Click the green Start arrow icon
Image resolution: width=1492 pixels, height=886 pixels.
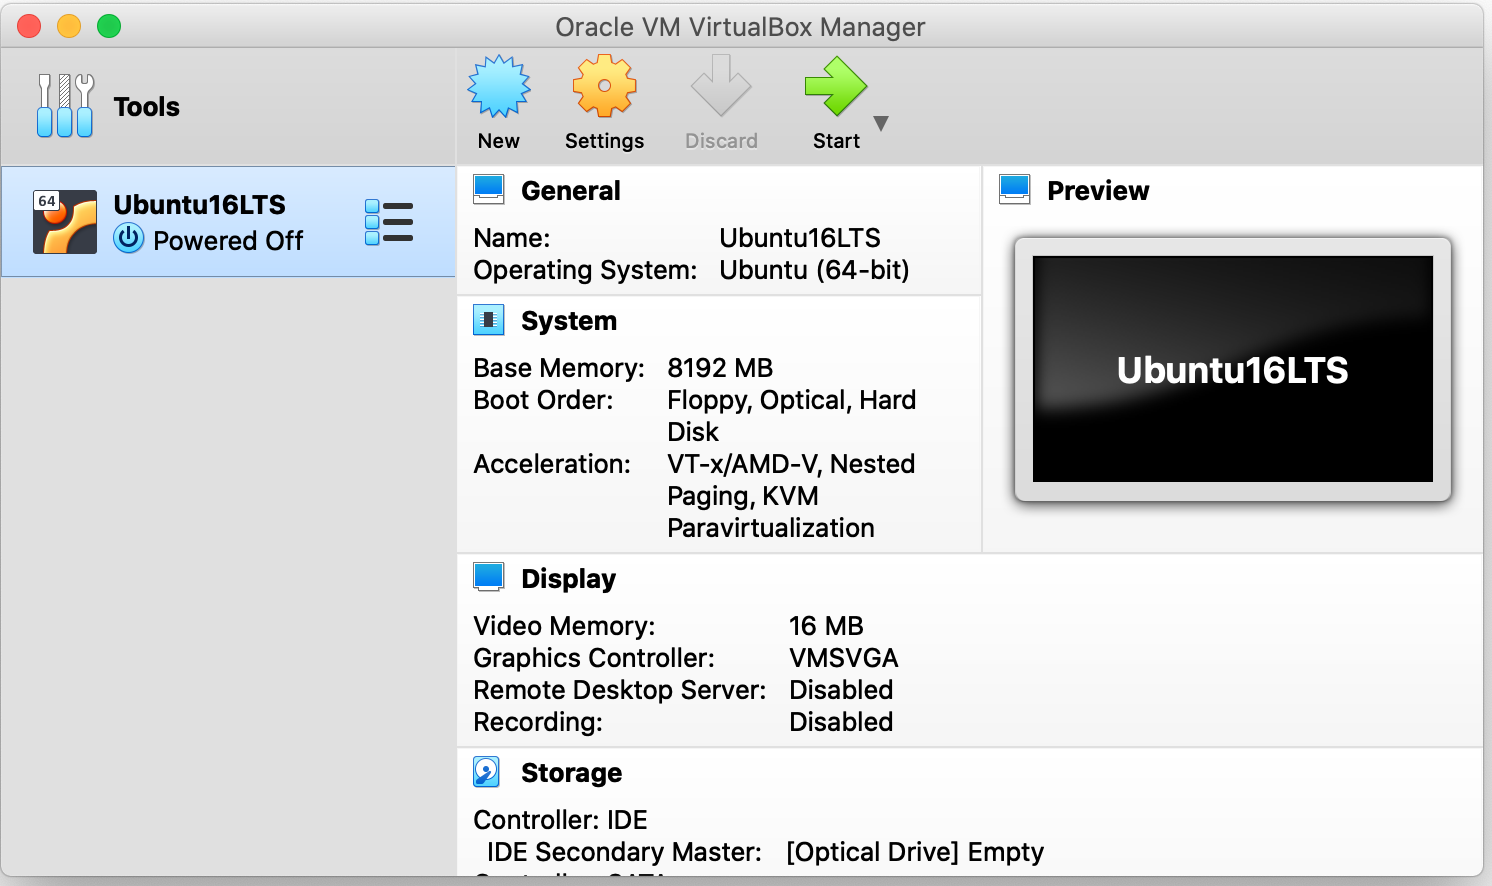click(x=835, y=87)
